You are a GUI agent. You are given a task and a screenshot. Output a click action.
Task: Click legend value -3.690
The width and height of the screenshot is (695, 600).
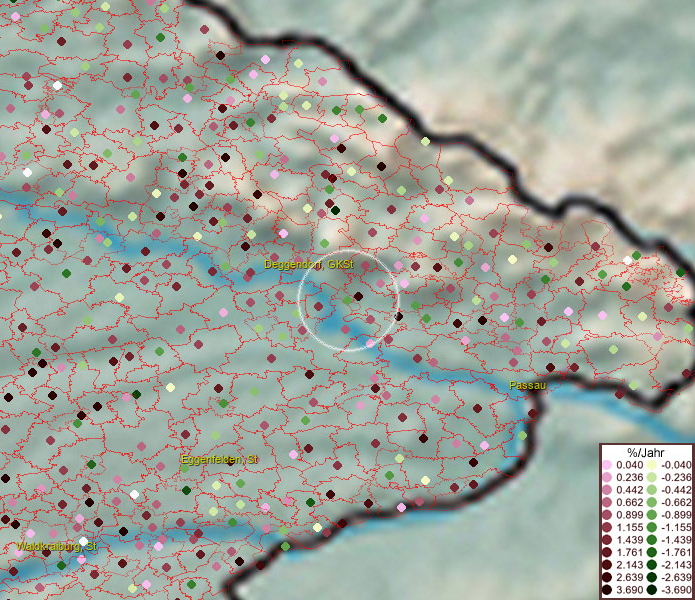pyautogui.click(x=676, y=590)
